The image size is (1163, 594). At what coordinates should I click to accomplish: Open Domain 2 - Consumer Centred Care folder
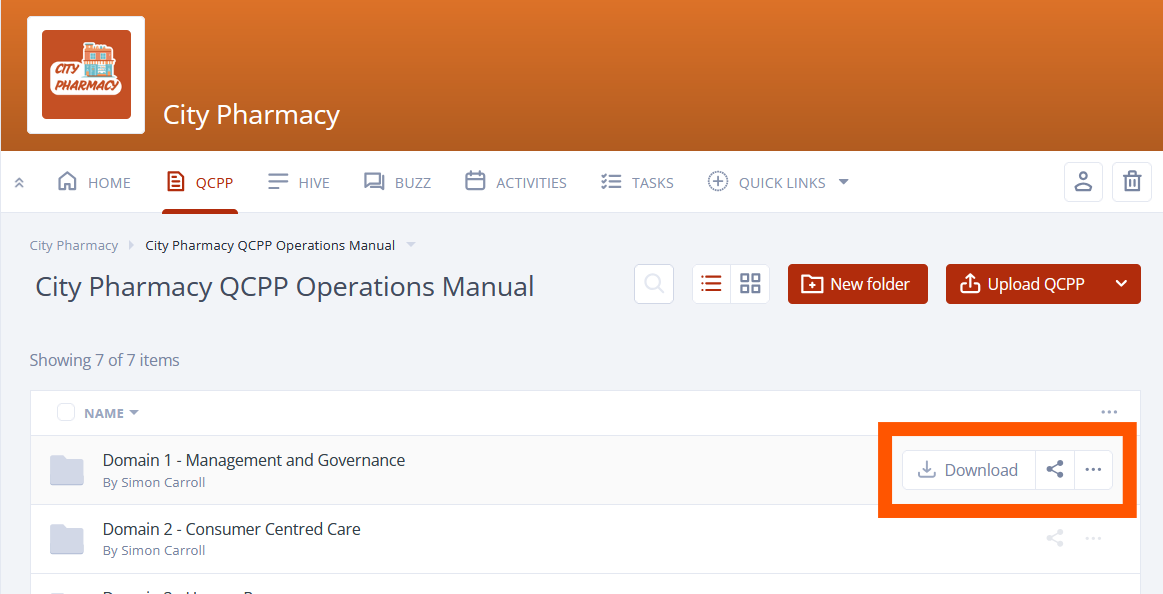coord(231,529)
